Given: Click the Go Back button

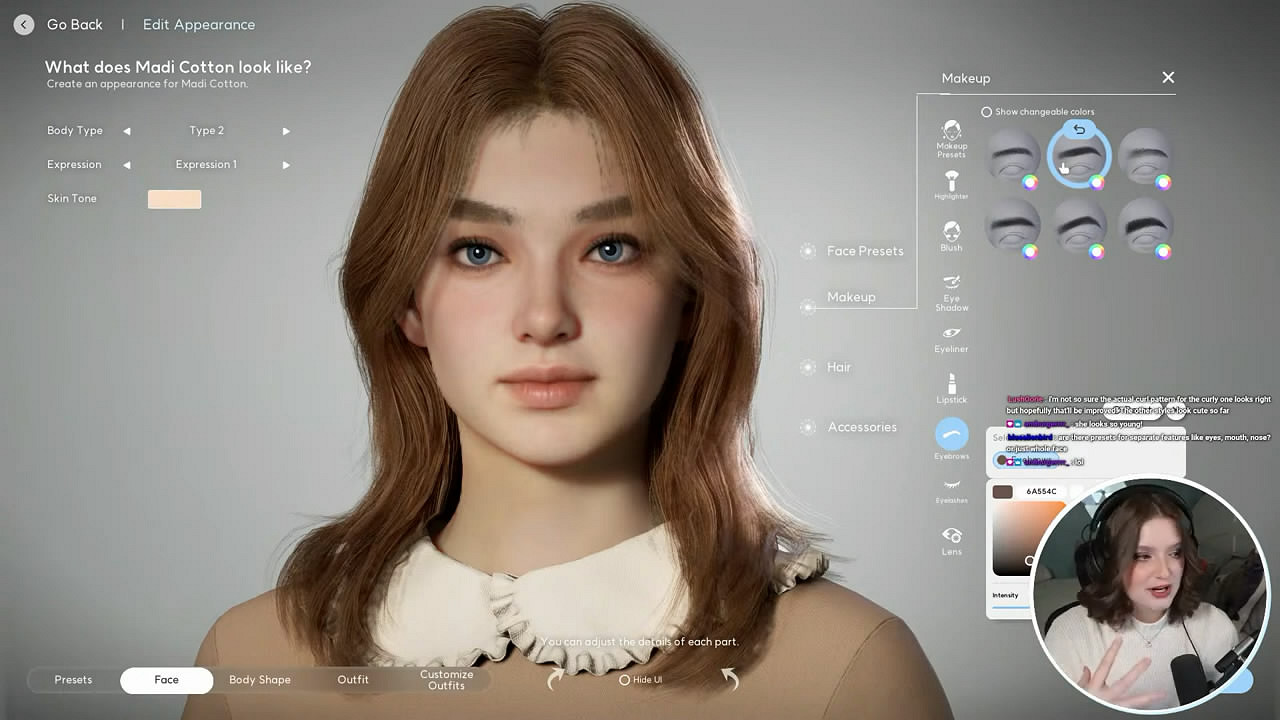Looking at the screenshot, I should (24, 25).
